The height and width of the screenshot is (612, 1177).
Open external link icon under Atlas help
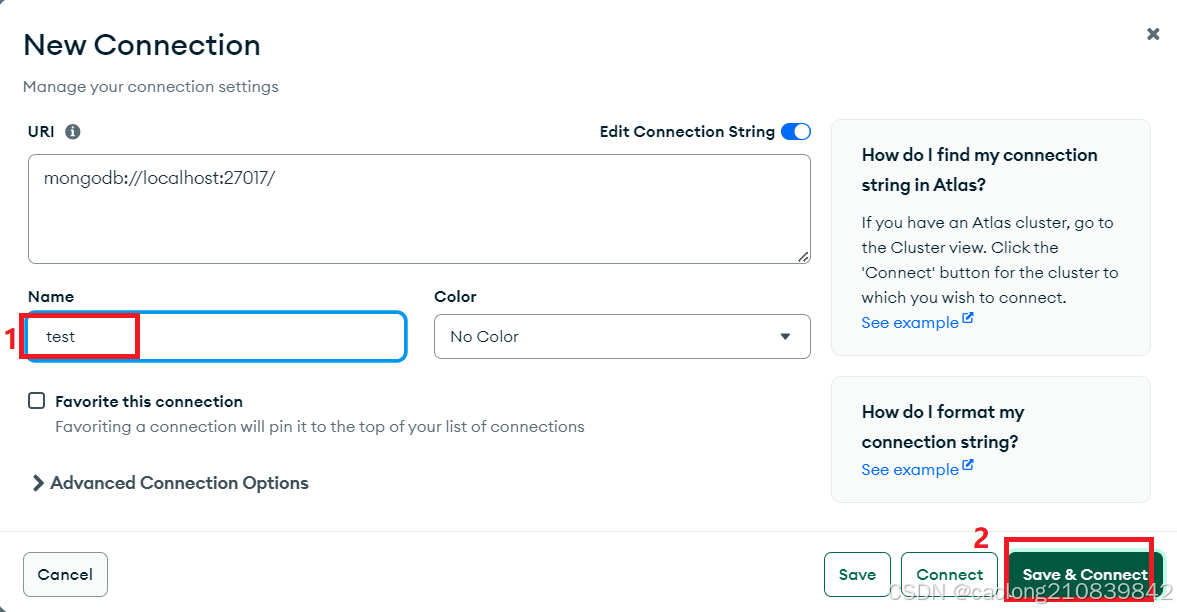tap(968, 320)
